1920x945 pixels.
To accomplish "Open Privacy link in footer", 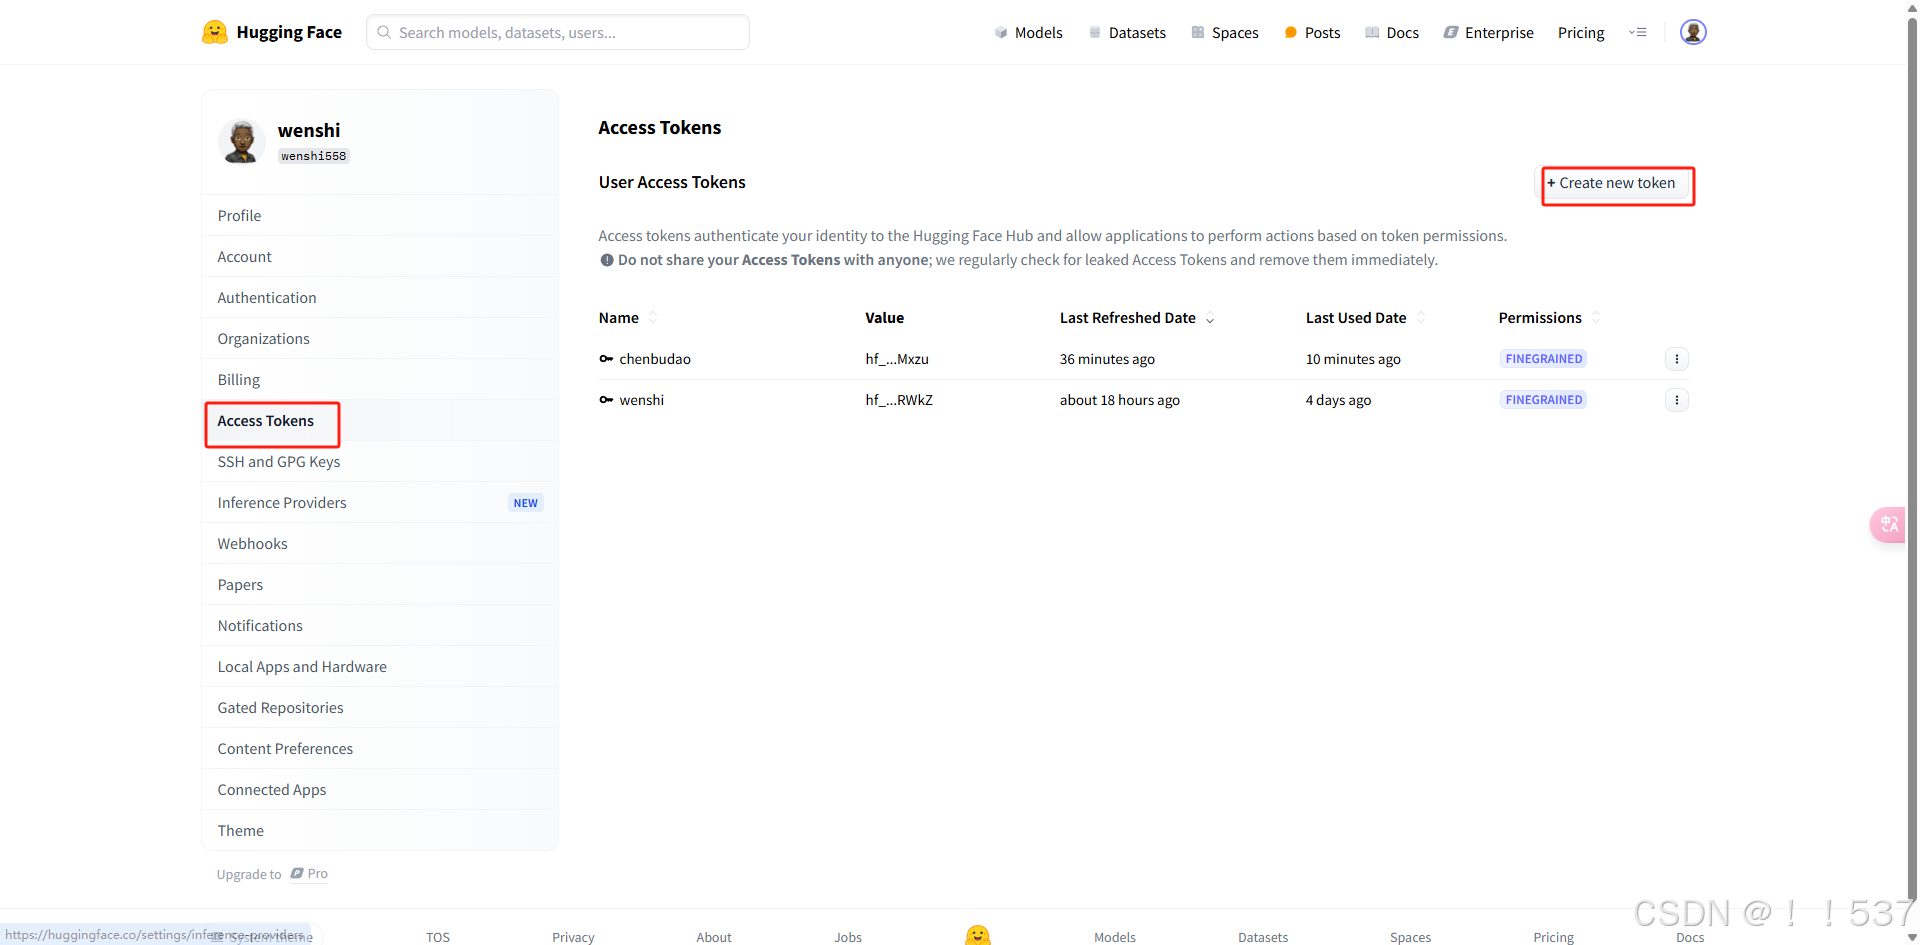I will pos(573,937).
